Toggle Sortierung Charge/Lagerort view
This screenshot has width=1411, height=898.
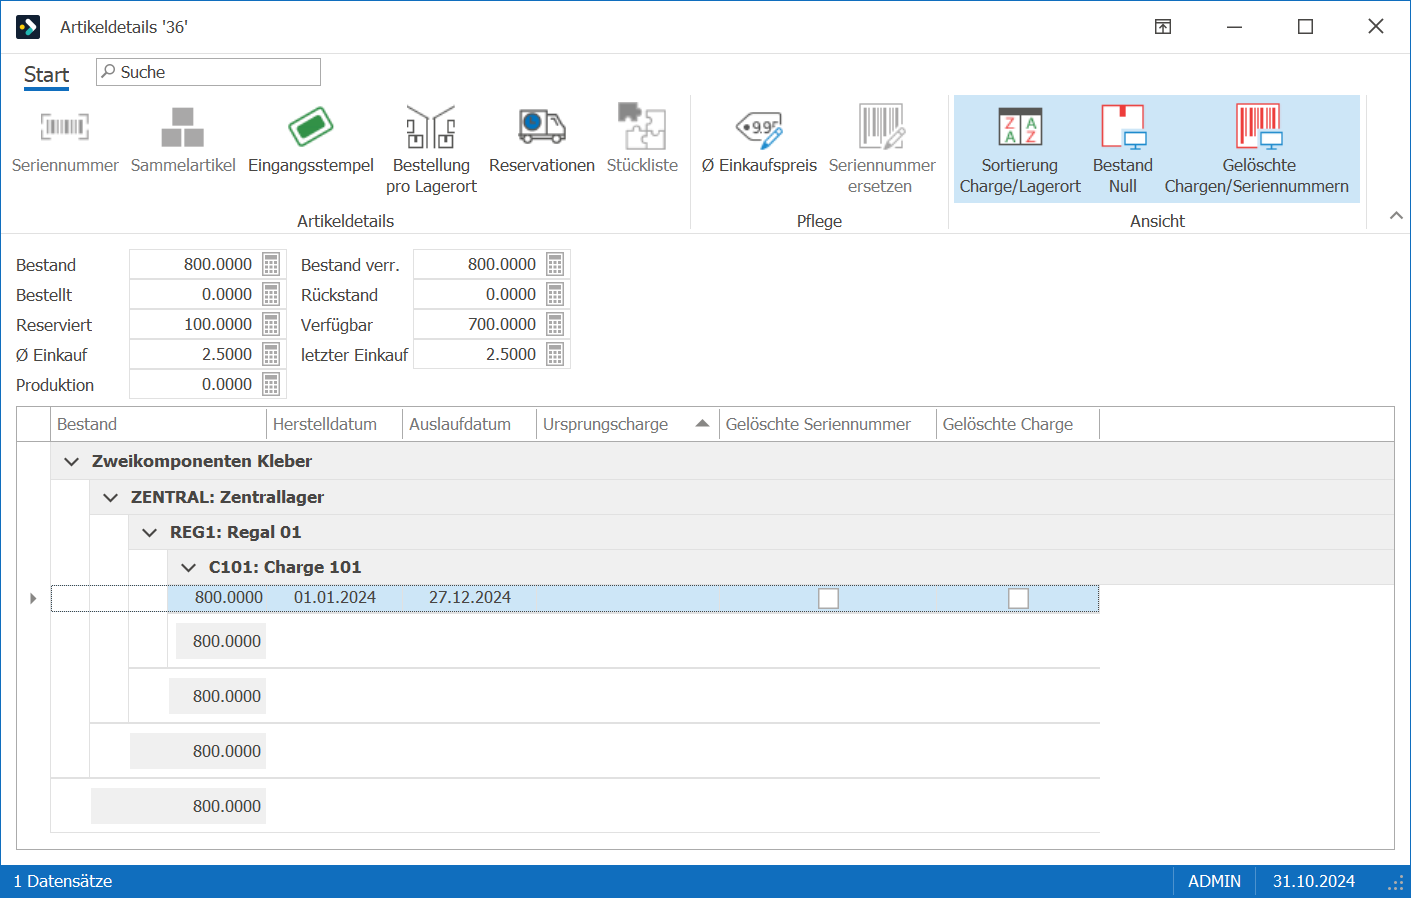coord(1020,149)
